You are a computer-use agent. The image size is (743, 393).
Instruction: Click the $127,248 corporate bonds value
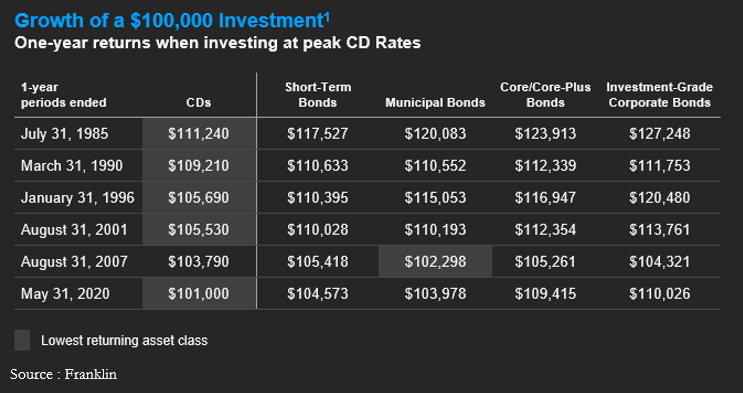(660, 134)
